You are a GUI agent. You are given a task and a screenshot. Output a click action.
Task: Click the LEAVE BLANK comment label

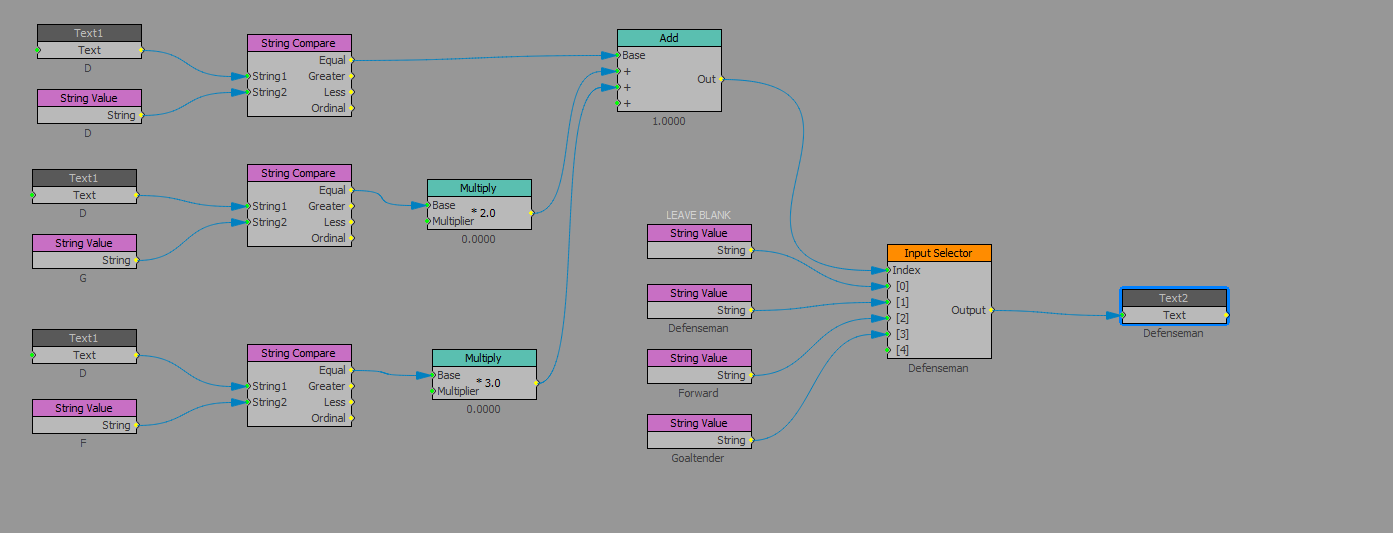click(x=698, y=215)
